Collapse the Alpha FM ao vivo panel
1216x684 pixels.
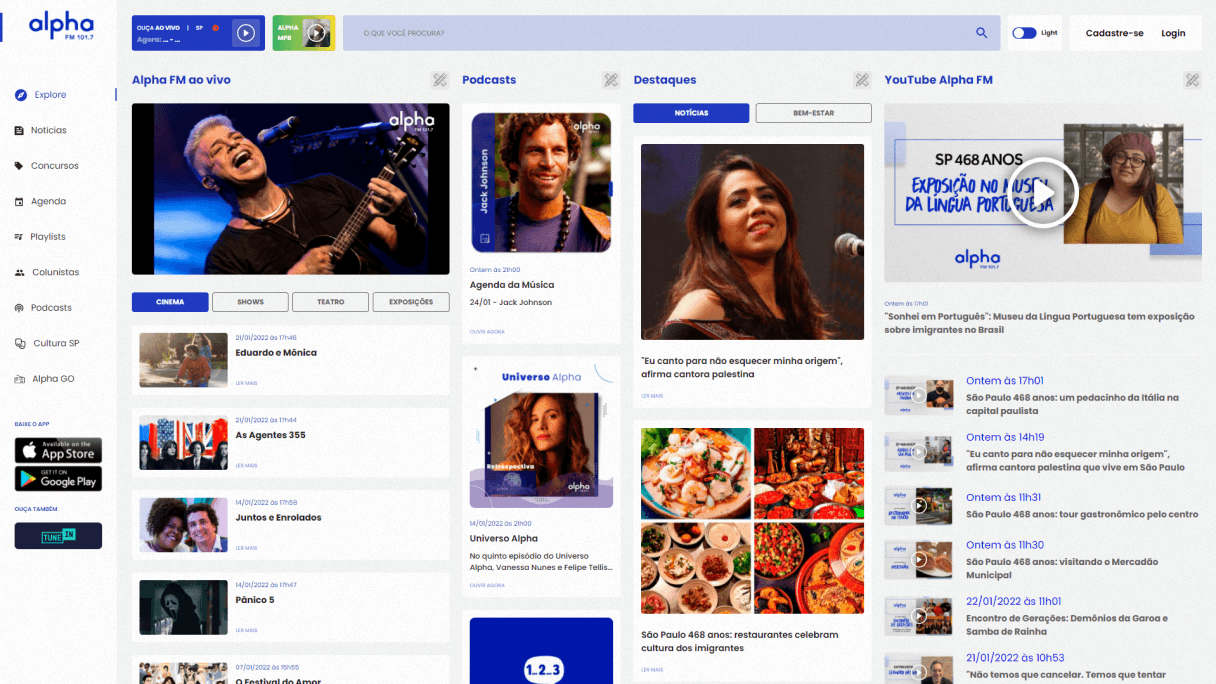click(439, 80)
